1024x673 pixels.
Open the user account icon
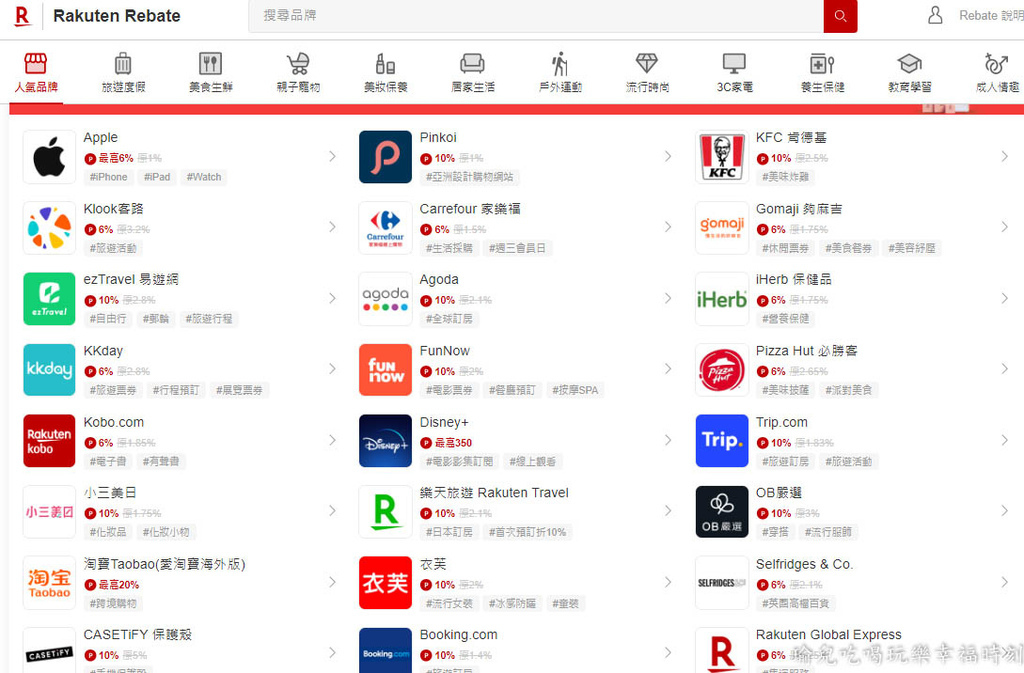tap(935, 16)
